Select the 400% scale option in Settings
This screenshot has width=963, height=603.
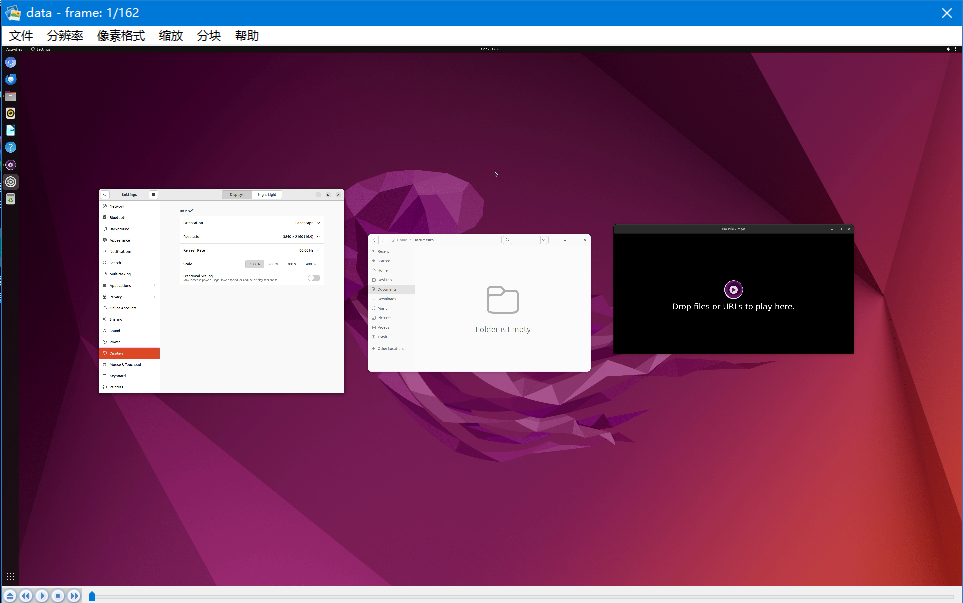coord(310,264)
